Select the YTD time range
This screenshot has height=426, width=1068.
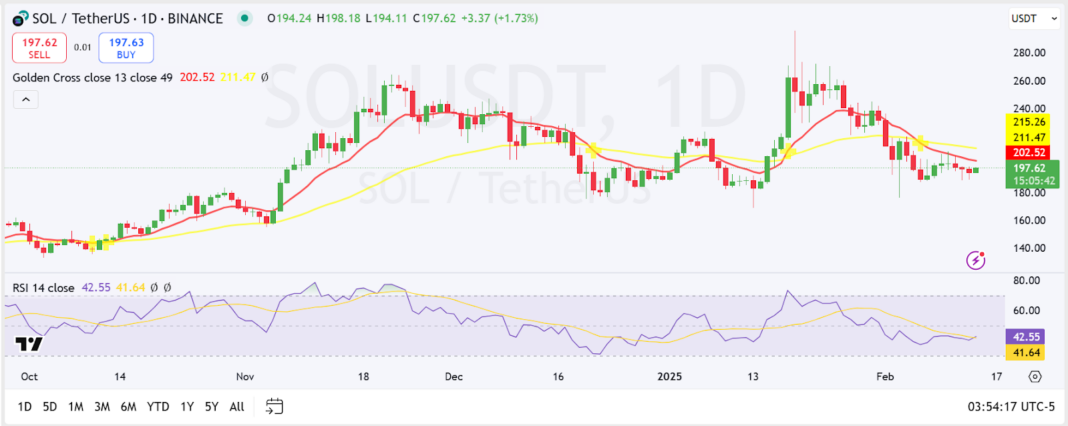(158, 407)
